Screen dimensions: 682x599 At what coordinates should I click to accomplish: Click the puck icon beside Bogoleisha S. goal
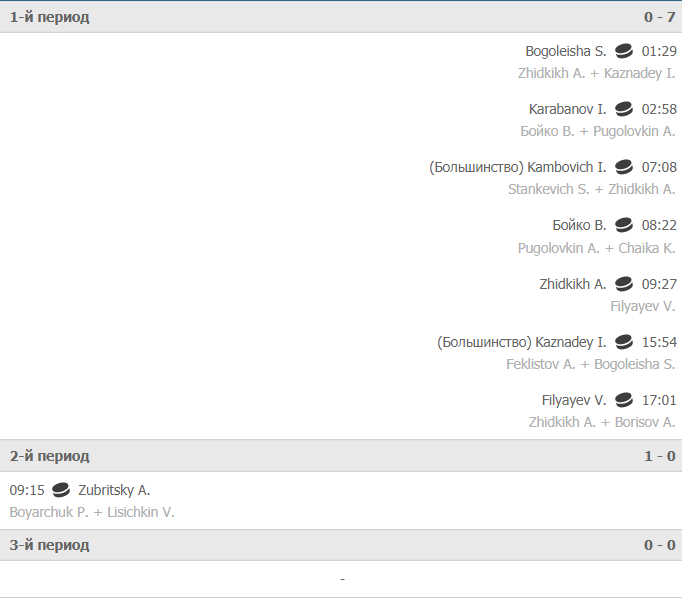624,51
